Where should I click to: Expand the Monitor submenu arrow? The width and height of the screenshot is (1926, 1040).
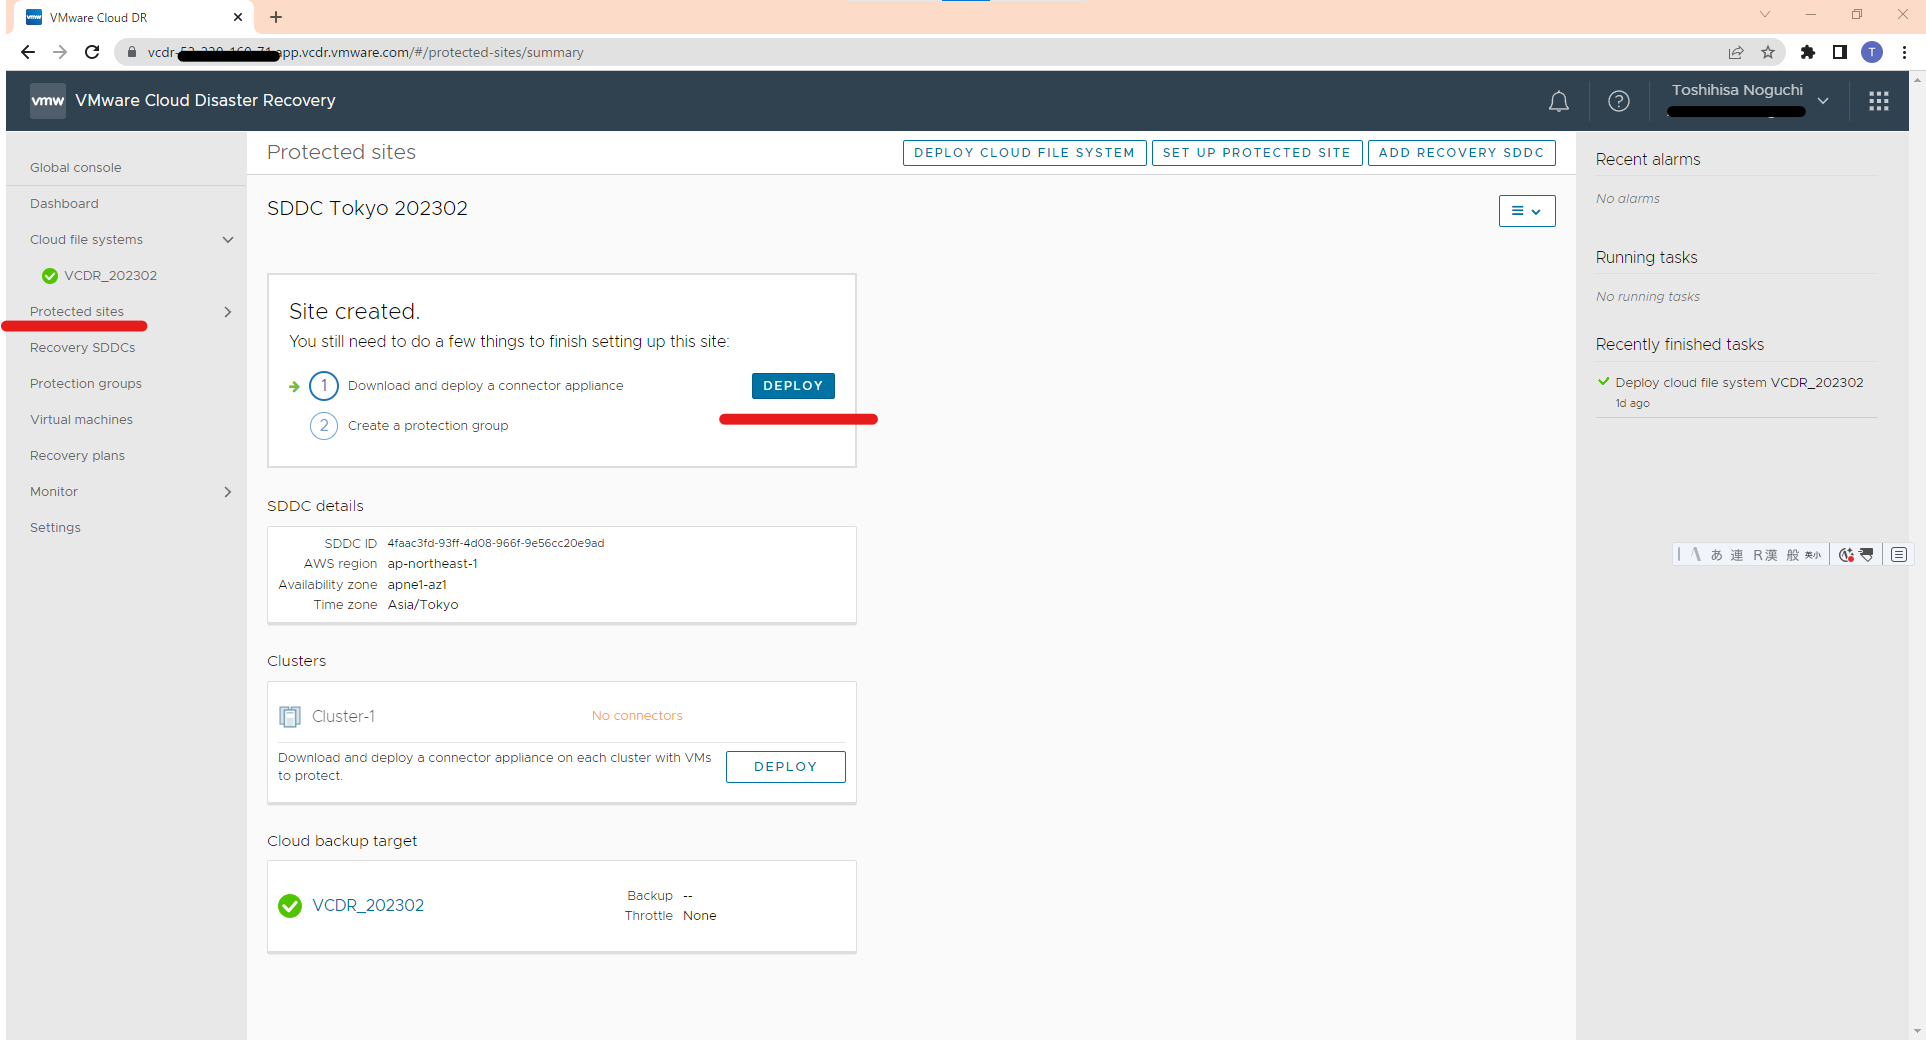click(228, 492)
